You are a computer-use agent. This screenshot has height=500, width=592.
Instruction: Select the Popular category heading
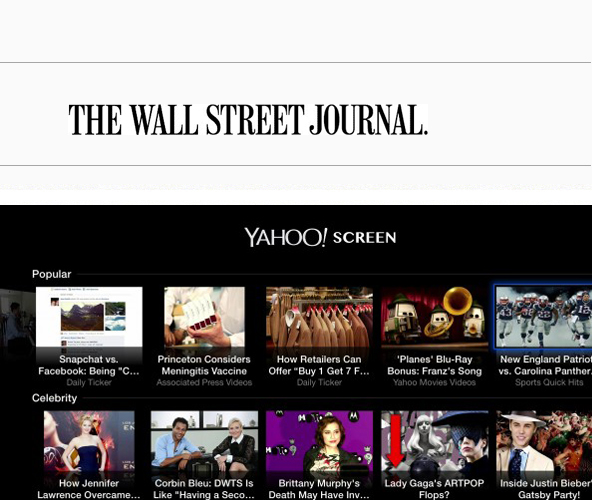coord(52,274)
